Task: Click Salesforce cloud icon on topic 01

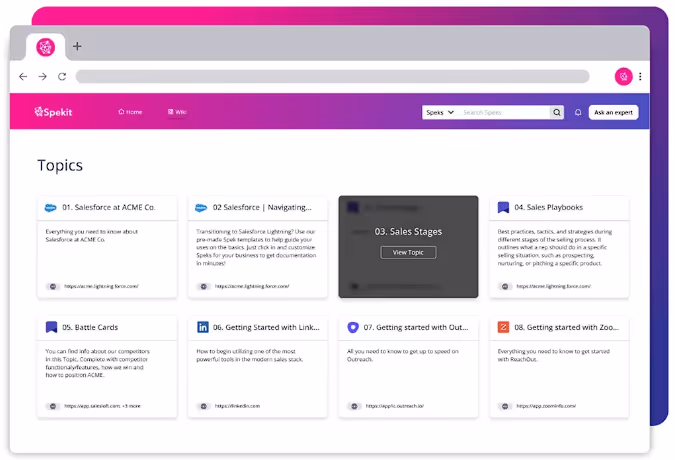Action: 51,208
